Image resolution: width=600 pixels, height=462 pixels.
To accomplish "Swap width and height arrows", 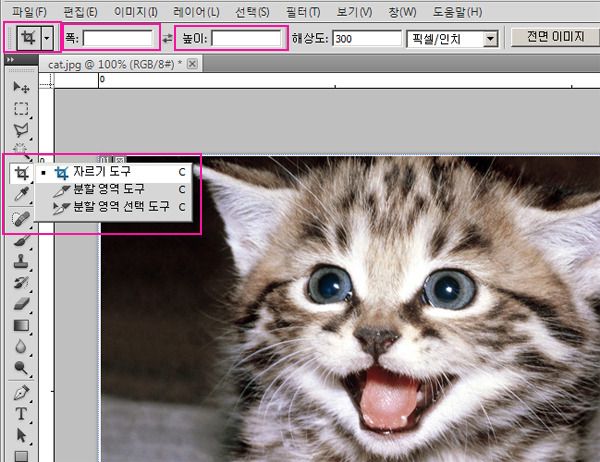I will 167,38.
